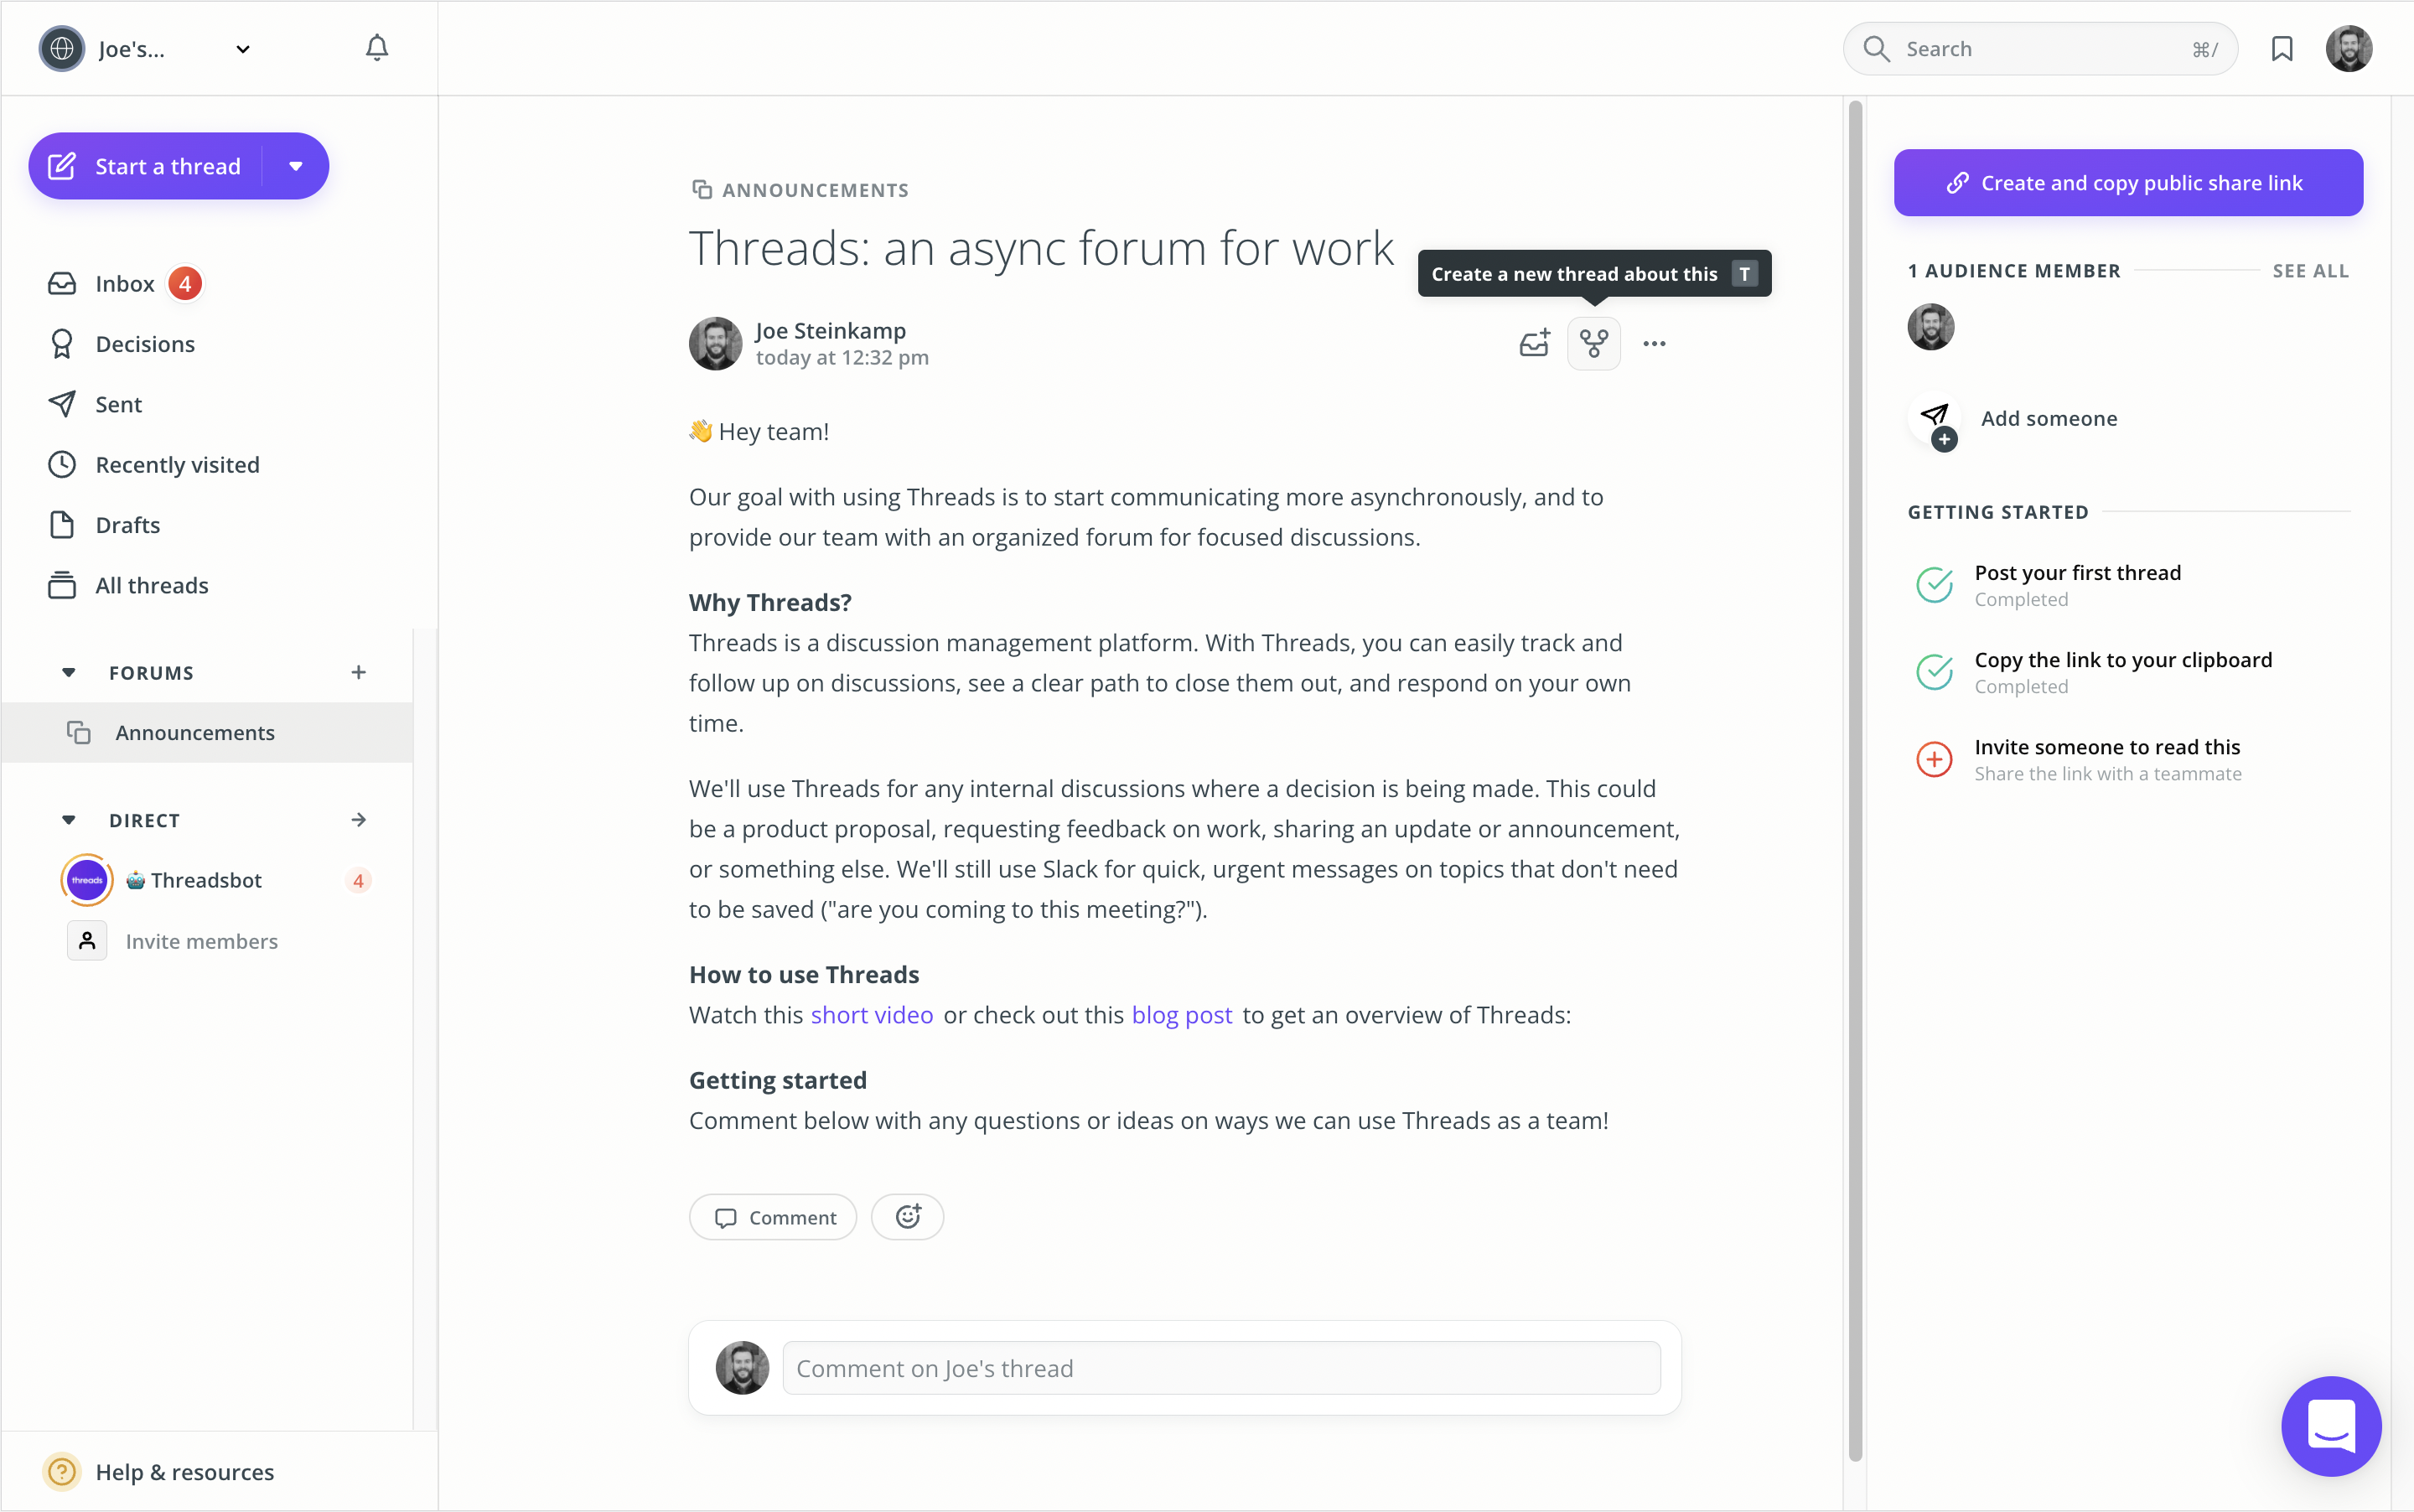
Task: Click the notifications bell icon
Action: [x=377, y=48]
